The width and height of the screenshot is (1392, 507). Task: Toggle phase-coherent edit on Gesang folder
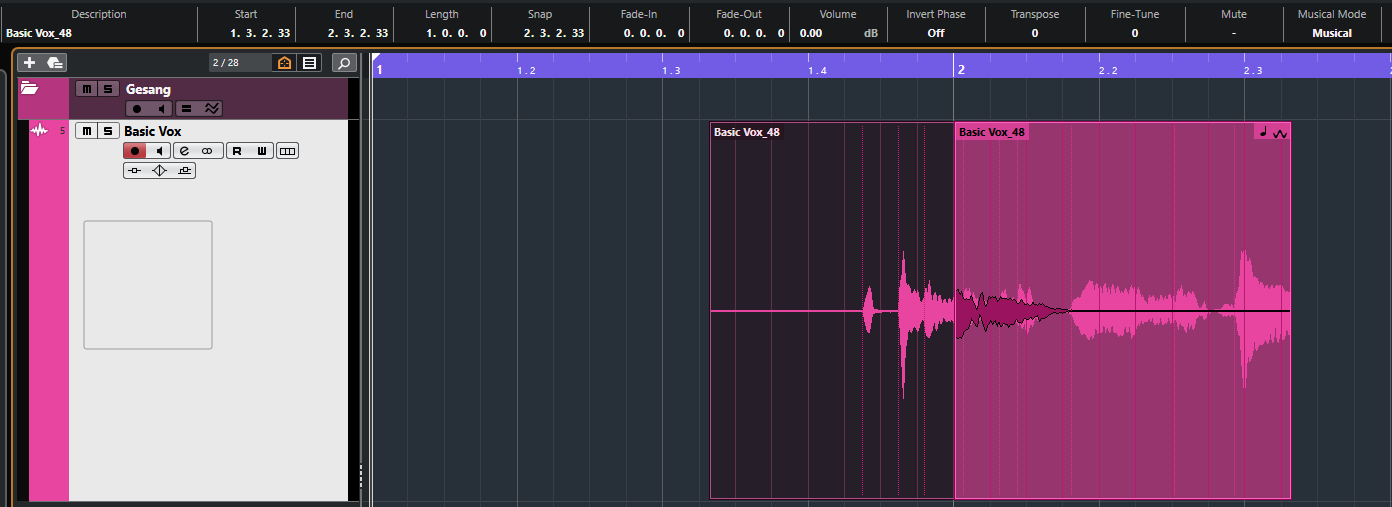[211, 108]
